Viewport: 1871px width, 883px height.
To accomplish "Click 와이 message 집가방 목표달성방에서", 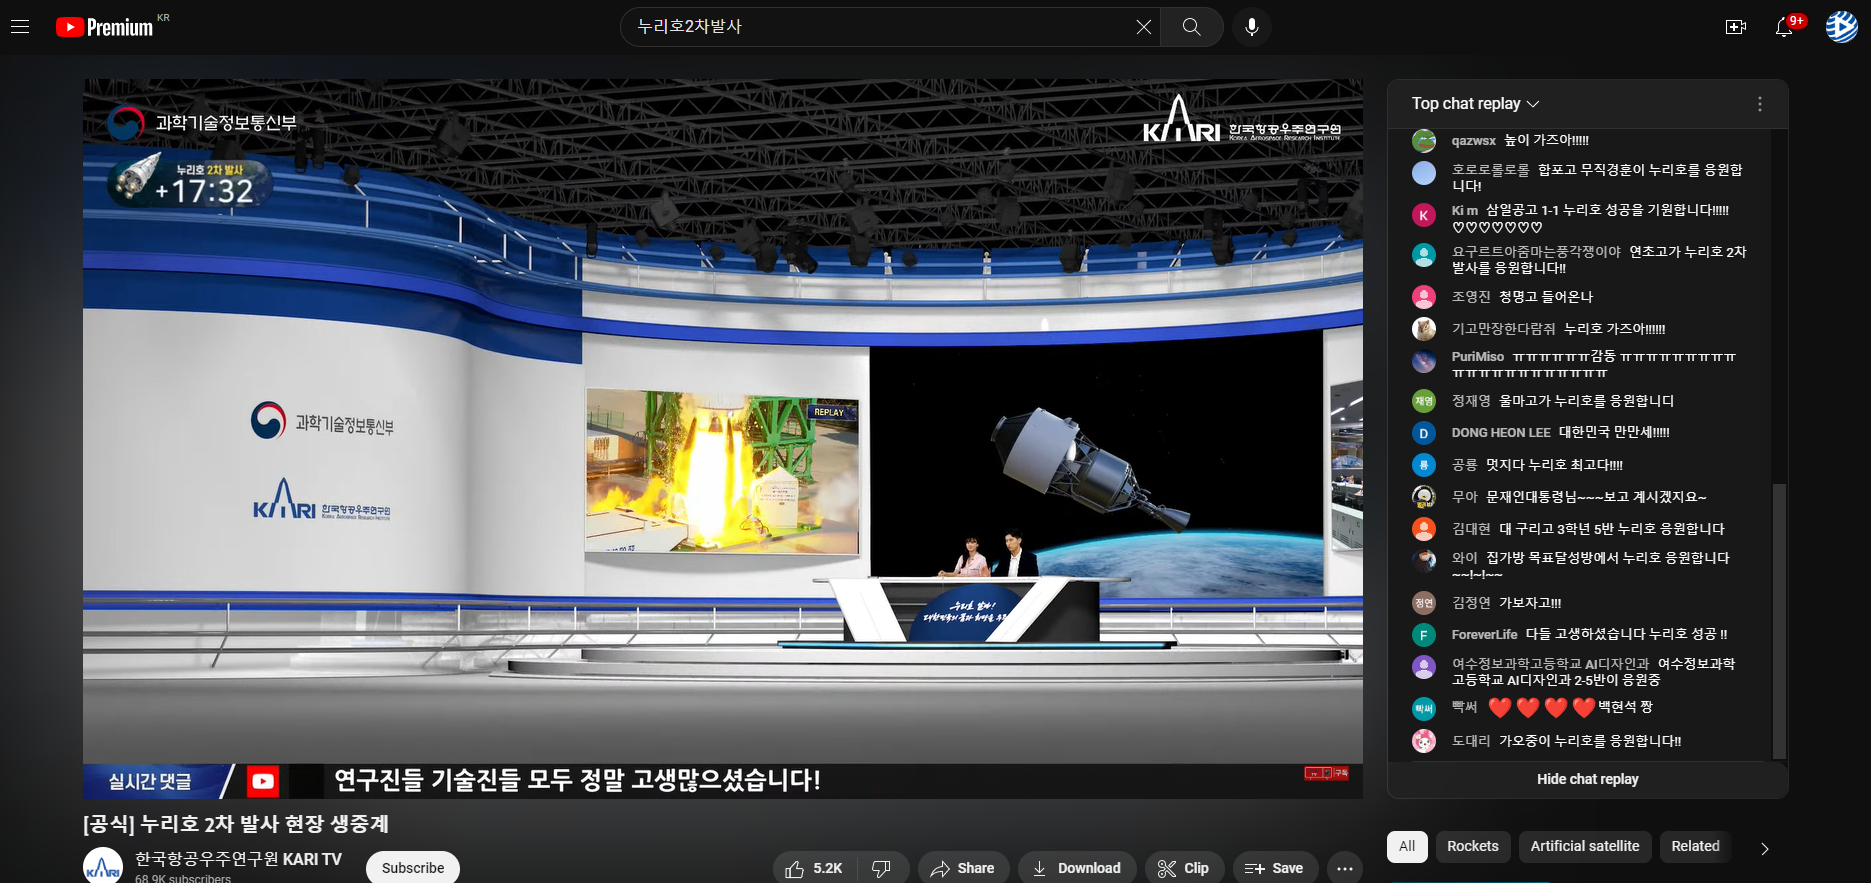I will click(x=1591, y=566).
